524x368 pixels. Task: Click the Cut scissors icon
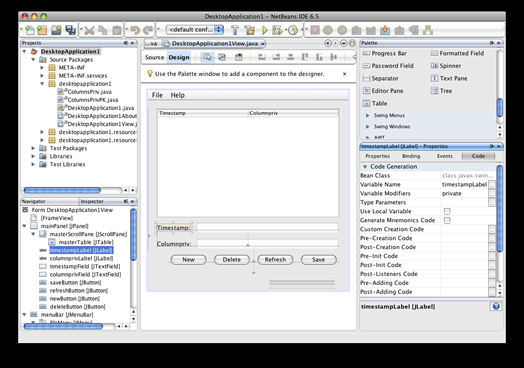pos(89,30)
